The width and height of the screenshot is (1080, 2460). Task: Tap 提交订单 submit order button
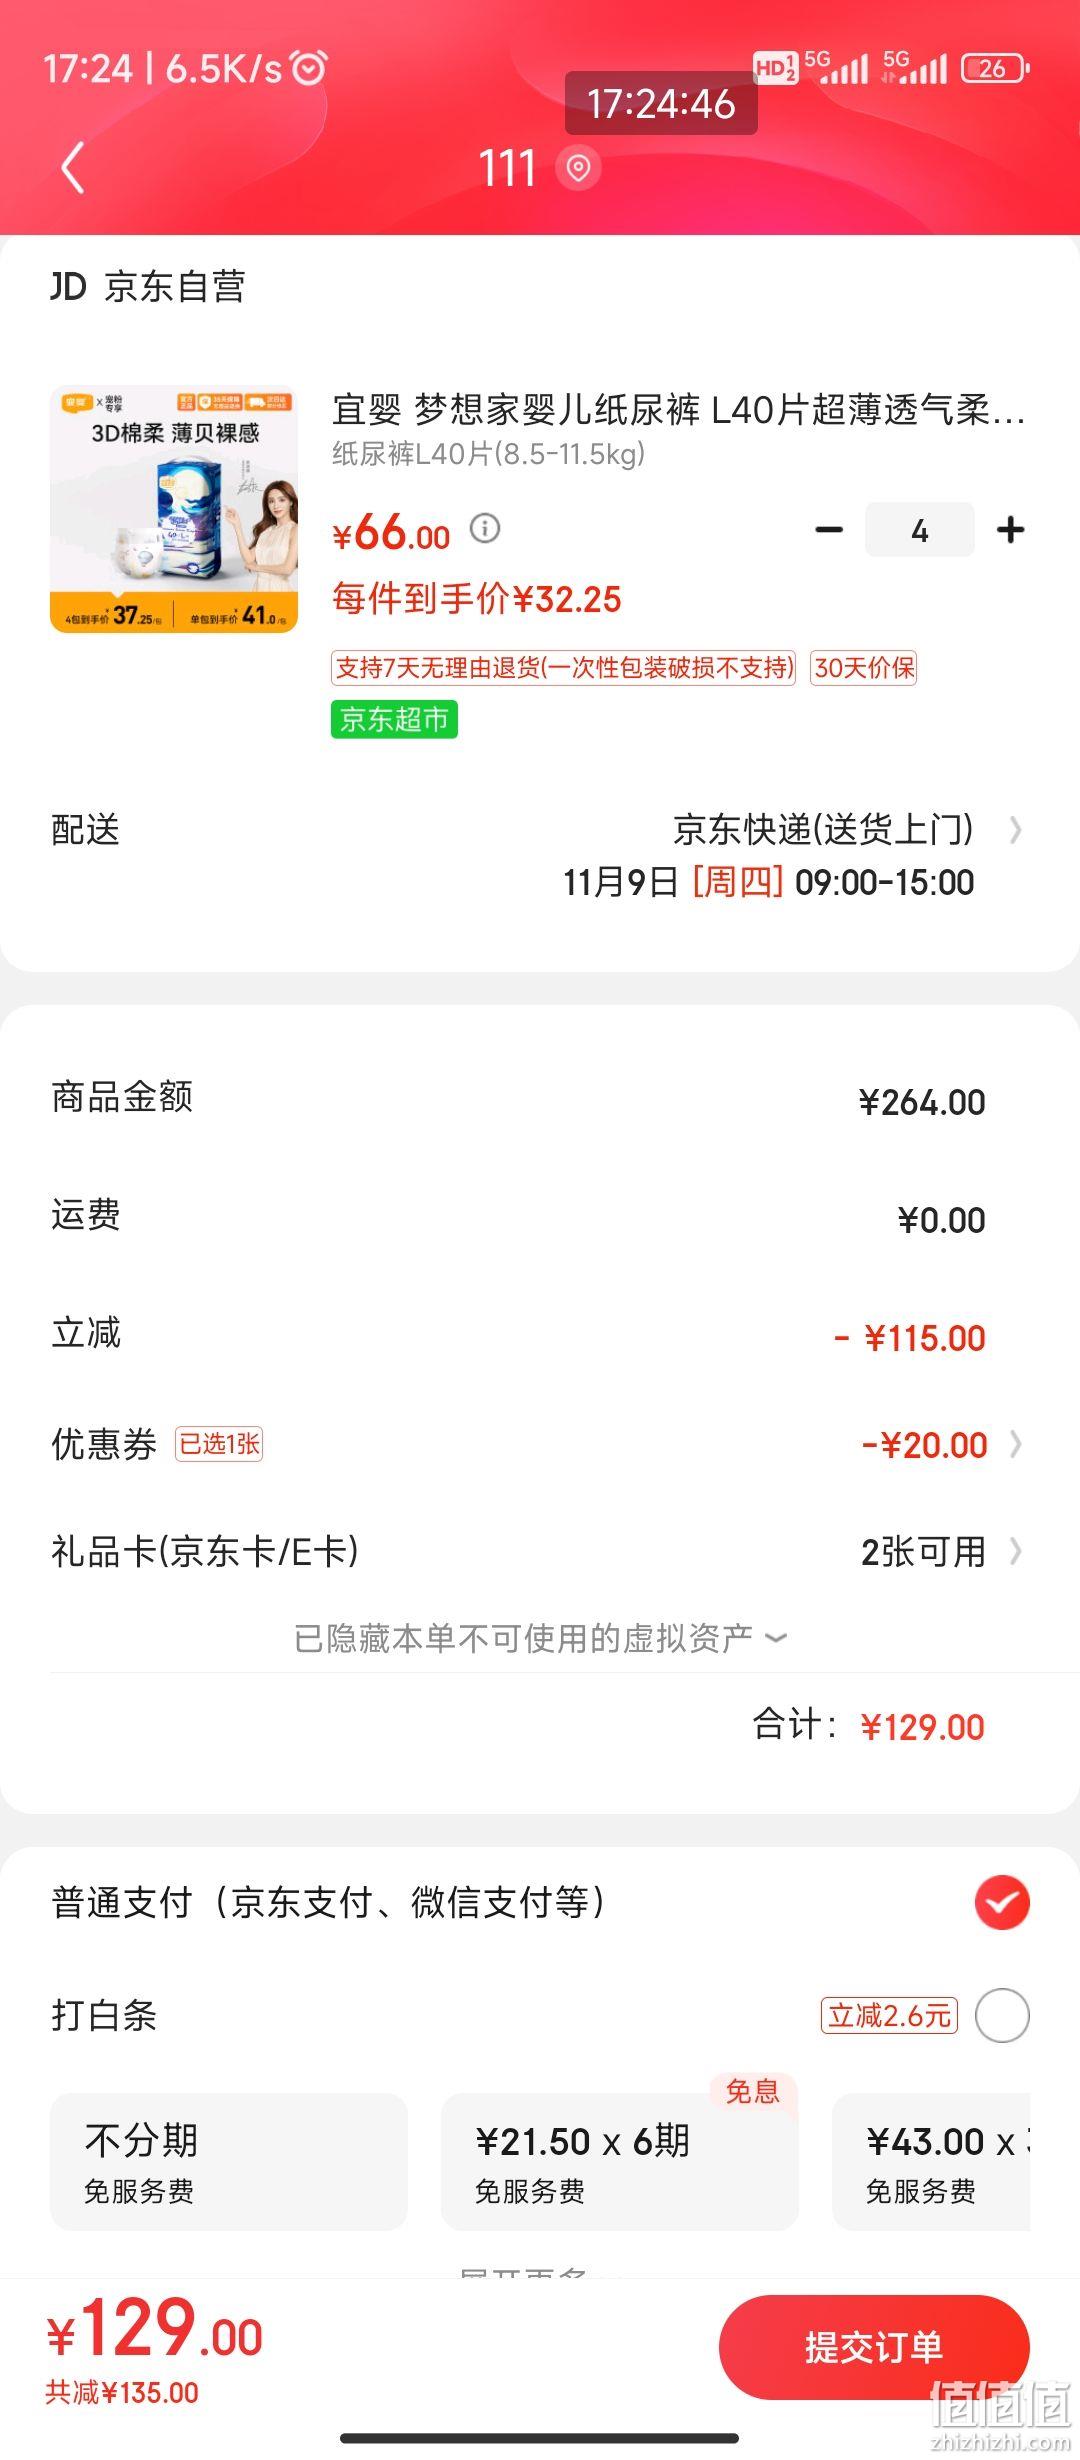click(x=874, y=2347)
